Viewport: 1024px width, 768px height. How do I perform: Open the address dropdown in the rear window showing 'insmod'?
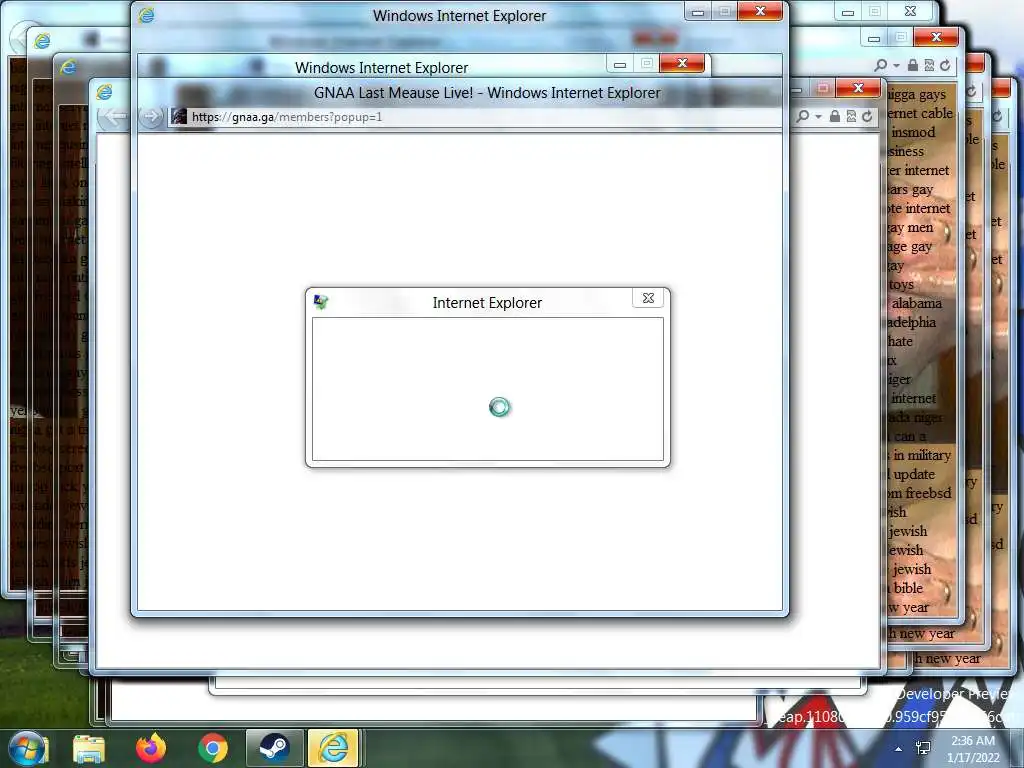(896, 65)
